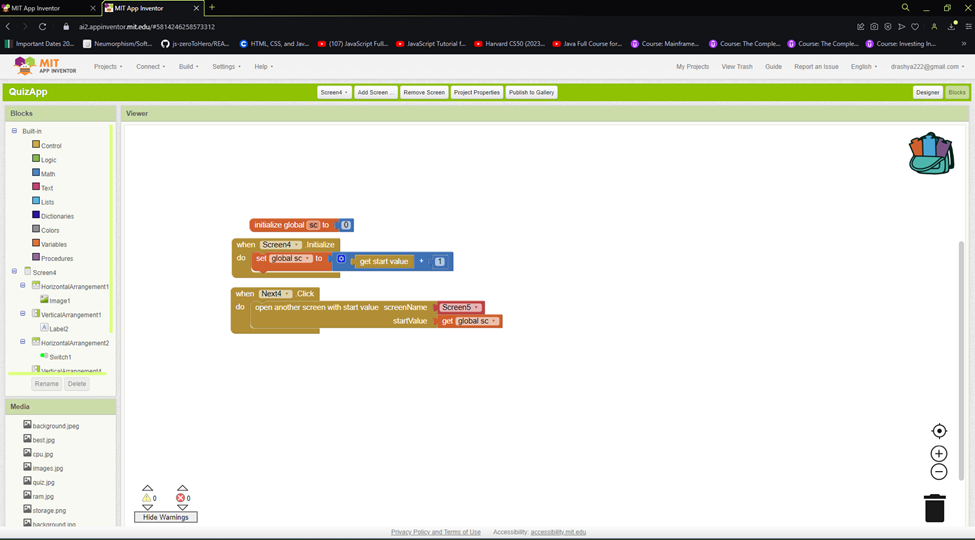Zoom out with the minus icon
This screenshot has height=540, width=975.
pos(939,472)
